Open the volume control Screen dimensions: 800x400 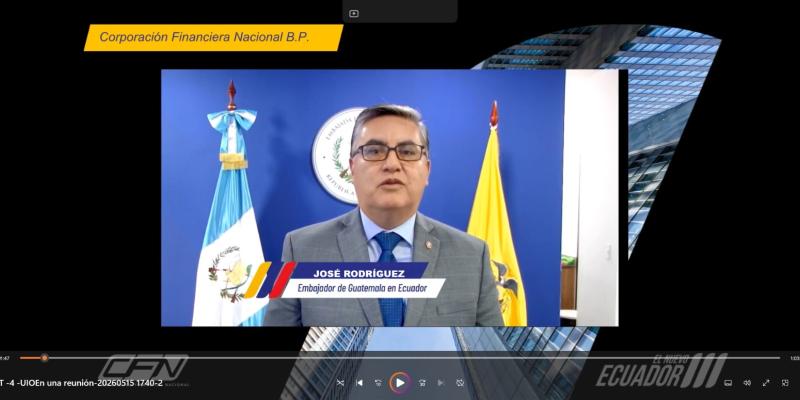coord(747,383)
